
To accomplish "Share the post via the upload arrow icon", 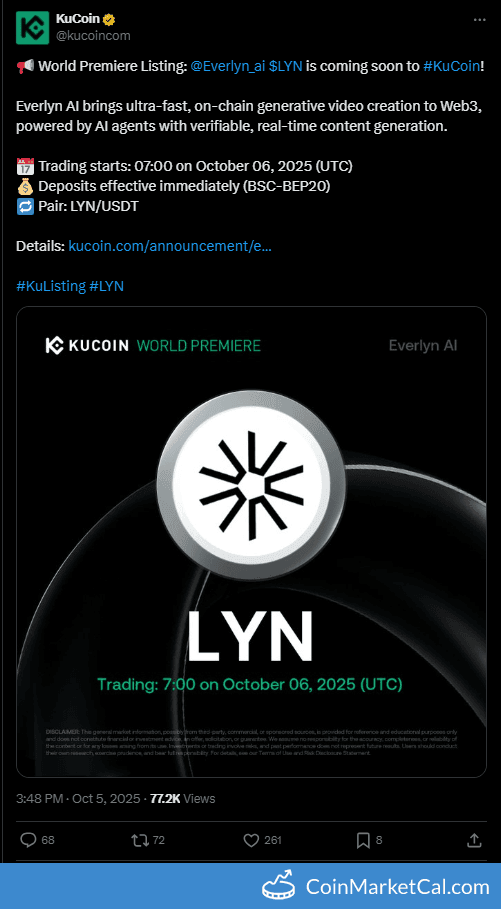I will [474, 839].
